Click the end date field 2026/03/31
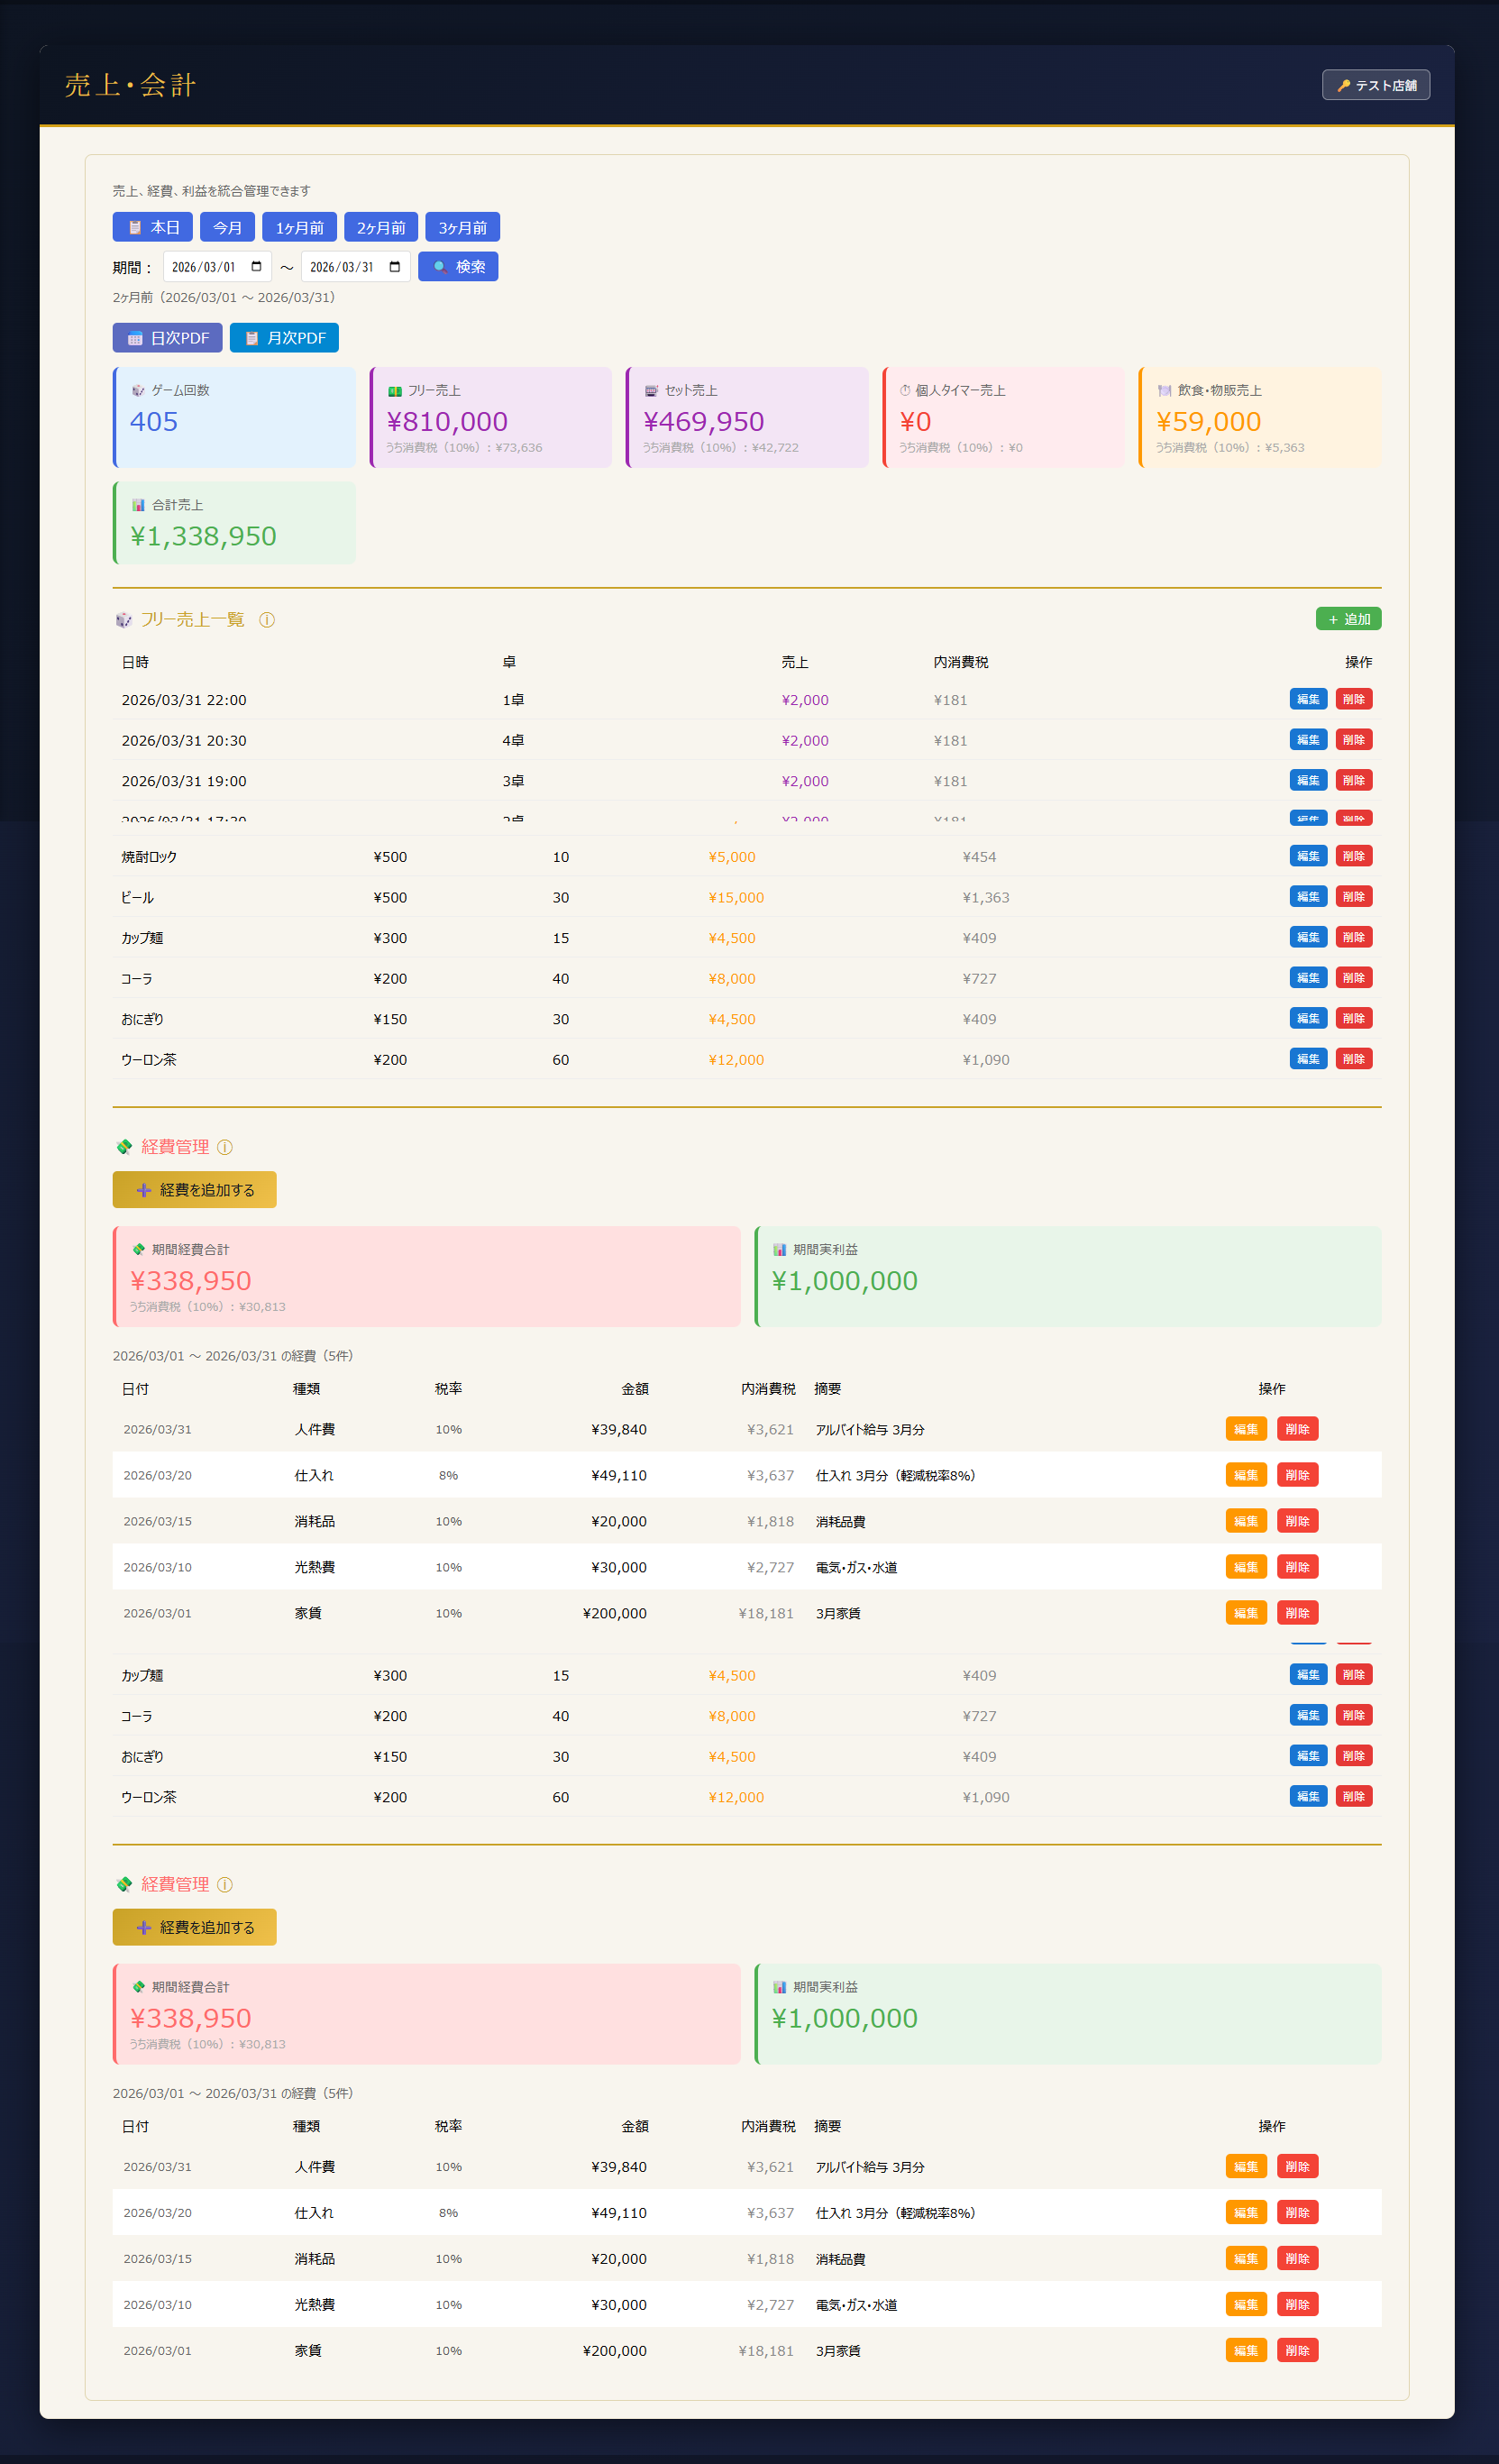This screenshot has height=2464, width=1499. point(355,267)
